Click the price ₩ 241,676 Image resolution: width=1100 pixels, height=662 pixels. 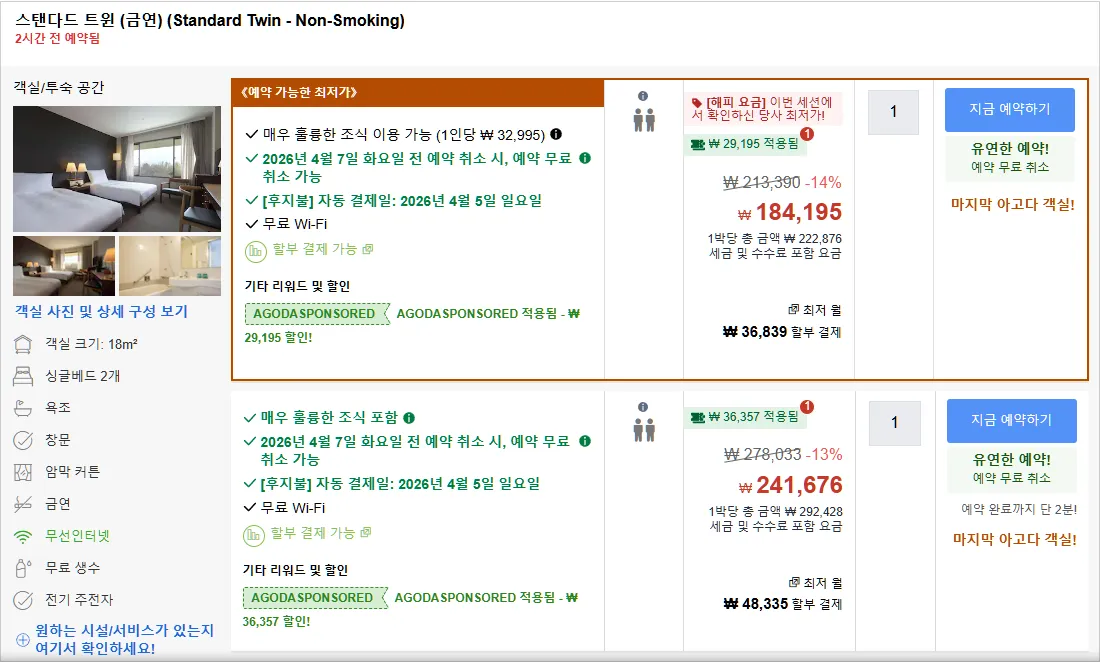pyautogui.click(x=790, y=485)
